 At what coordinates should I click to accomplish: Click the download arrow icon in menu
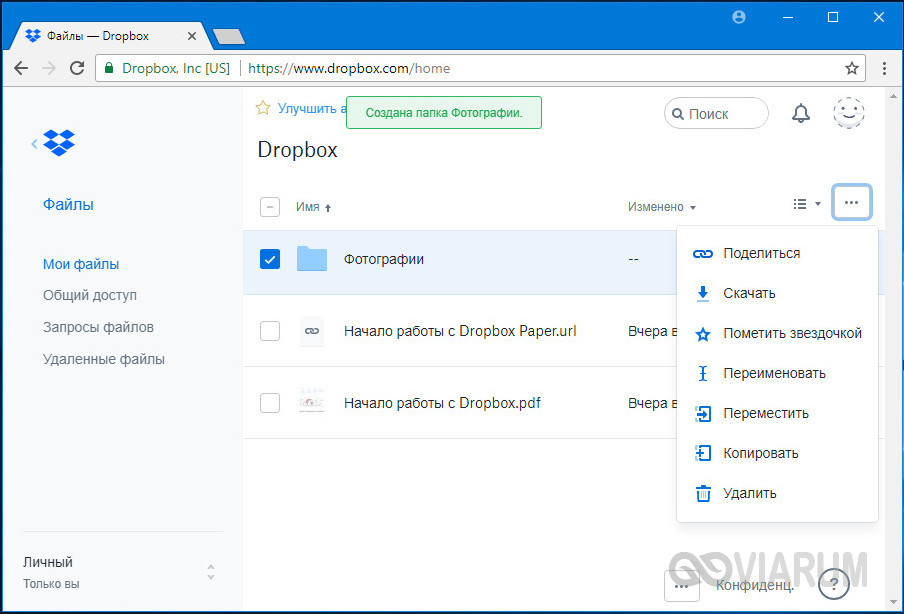(x=703, y=293)
